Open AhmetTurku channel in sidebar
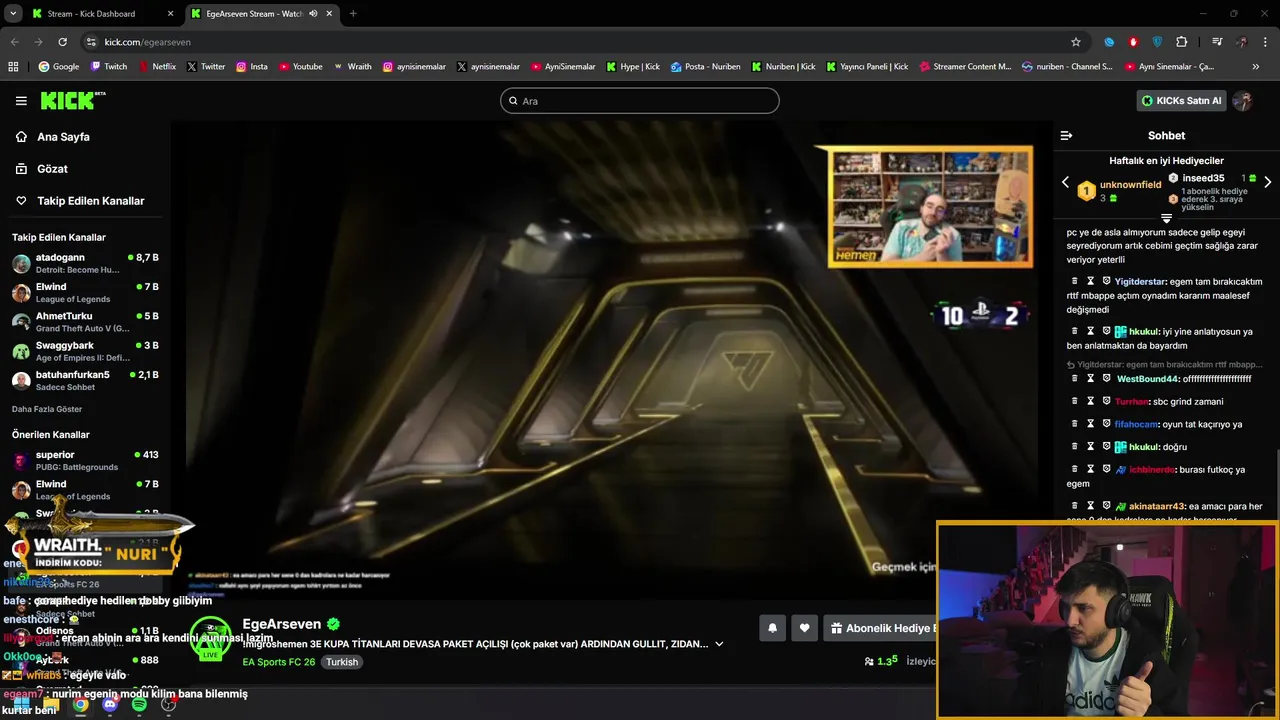The width and height of the screenshot is (1280, 720). coord(85,322)
